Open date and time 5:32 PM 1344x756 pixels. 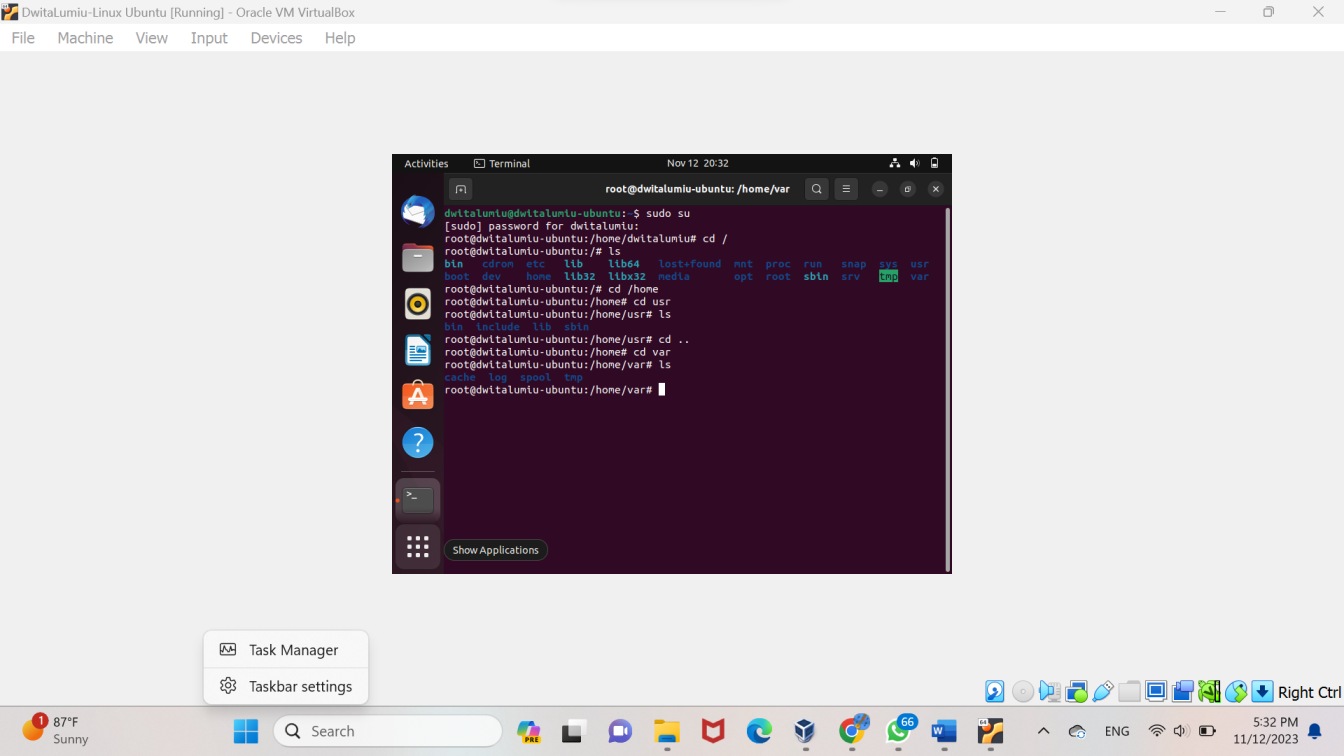1265,731
